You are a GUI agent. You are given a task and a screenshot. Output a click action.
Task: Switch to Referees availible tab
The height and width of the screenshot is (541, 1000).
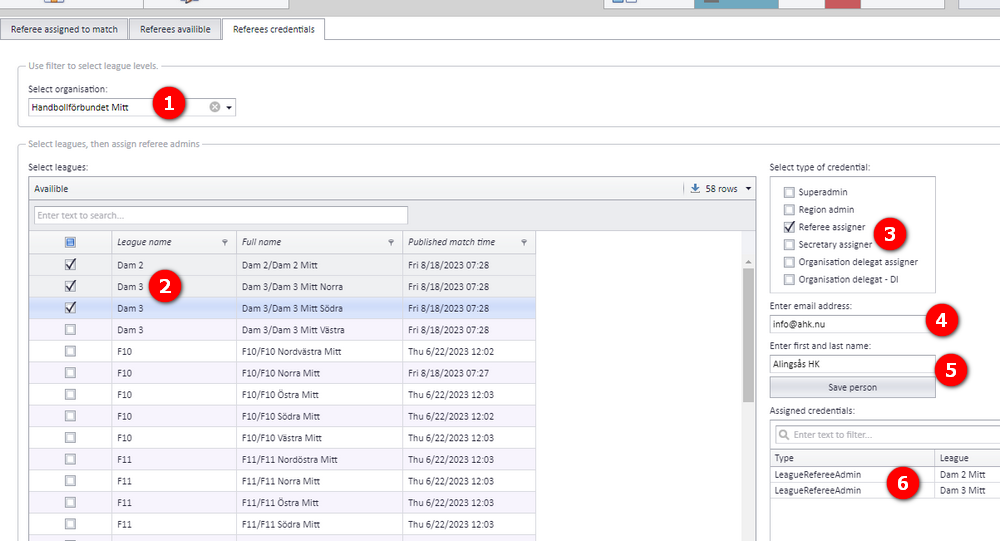[175, 29]
